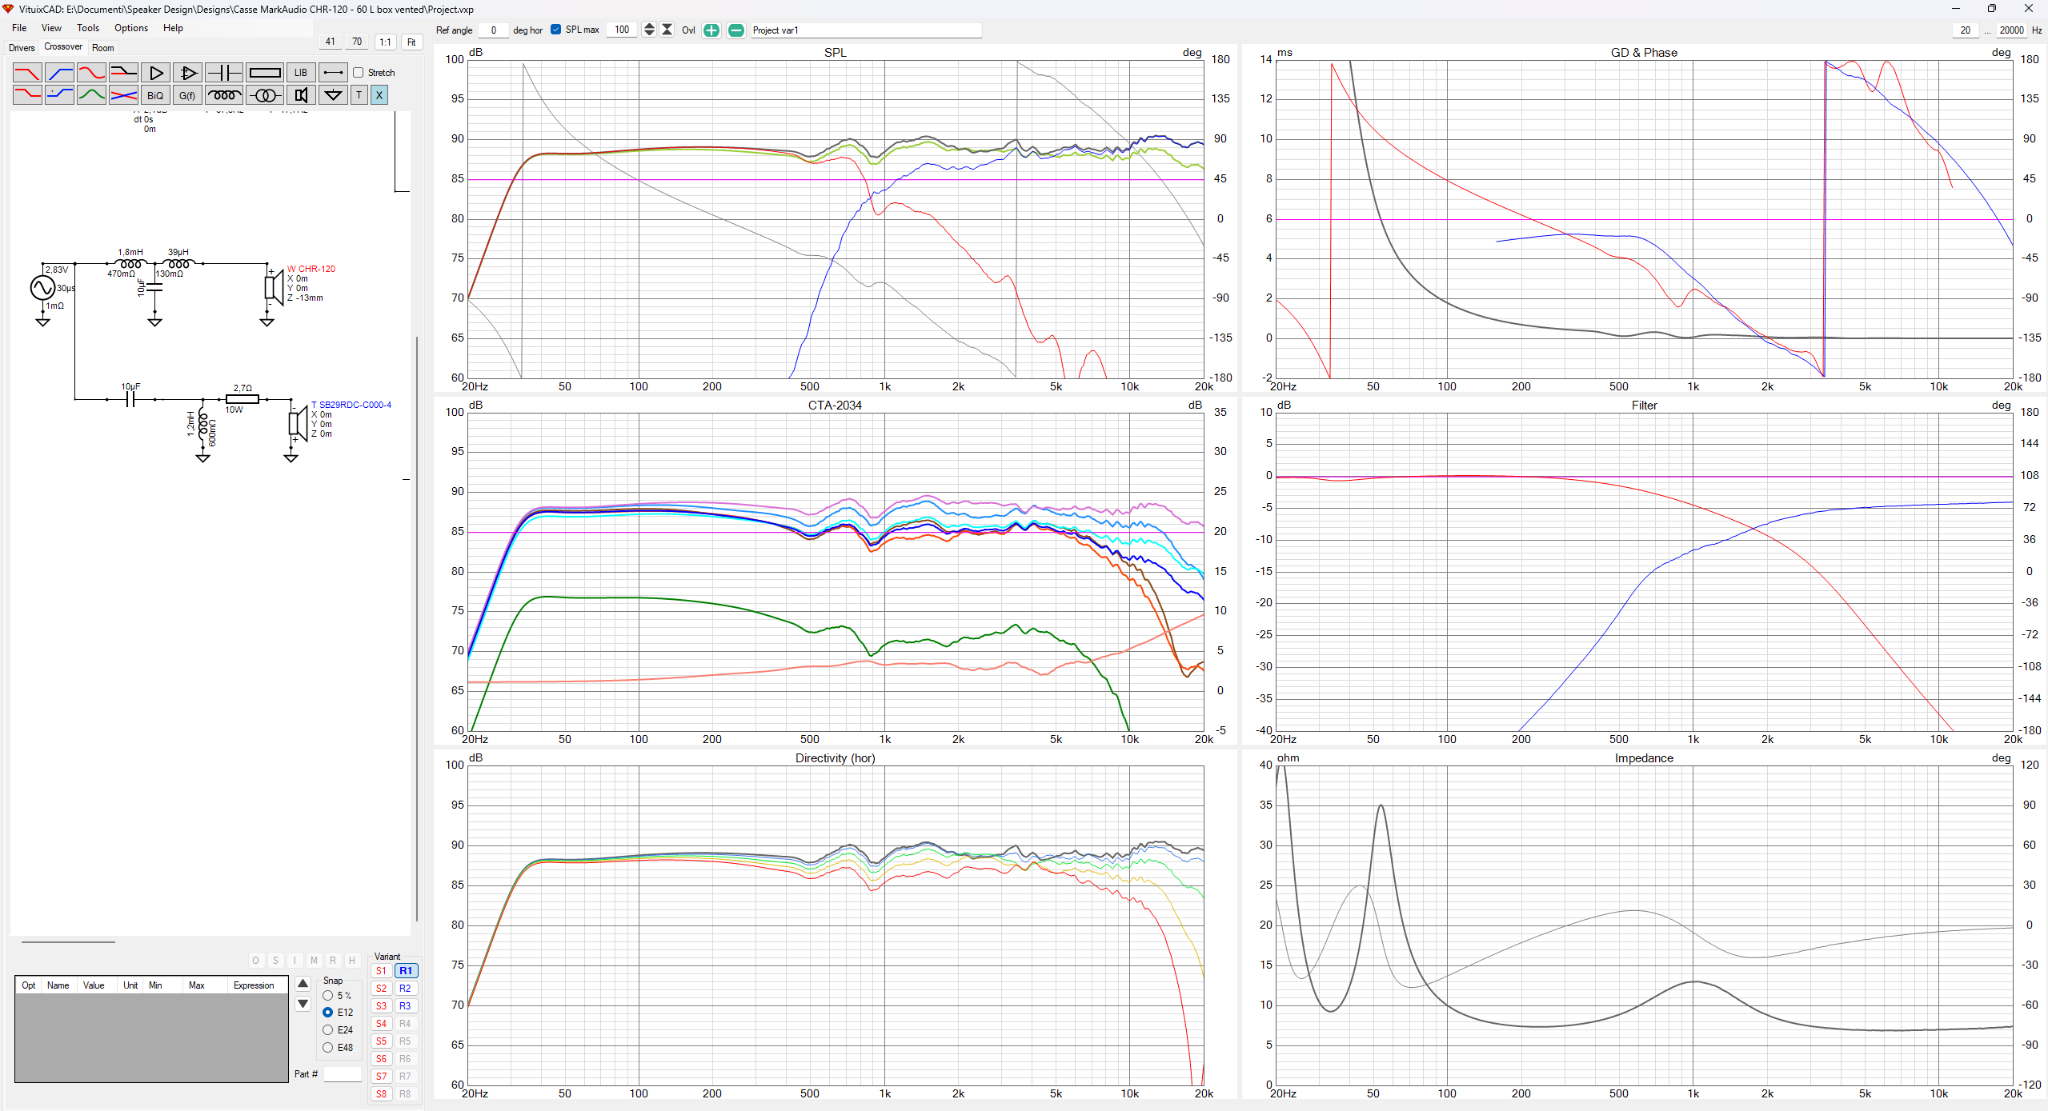Open the Help menu

coord(173,28)
